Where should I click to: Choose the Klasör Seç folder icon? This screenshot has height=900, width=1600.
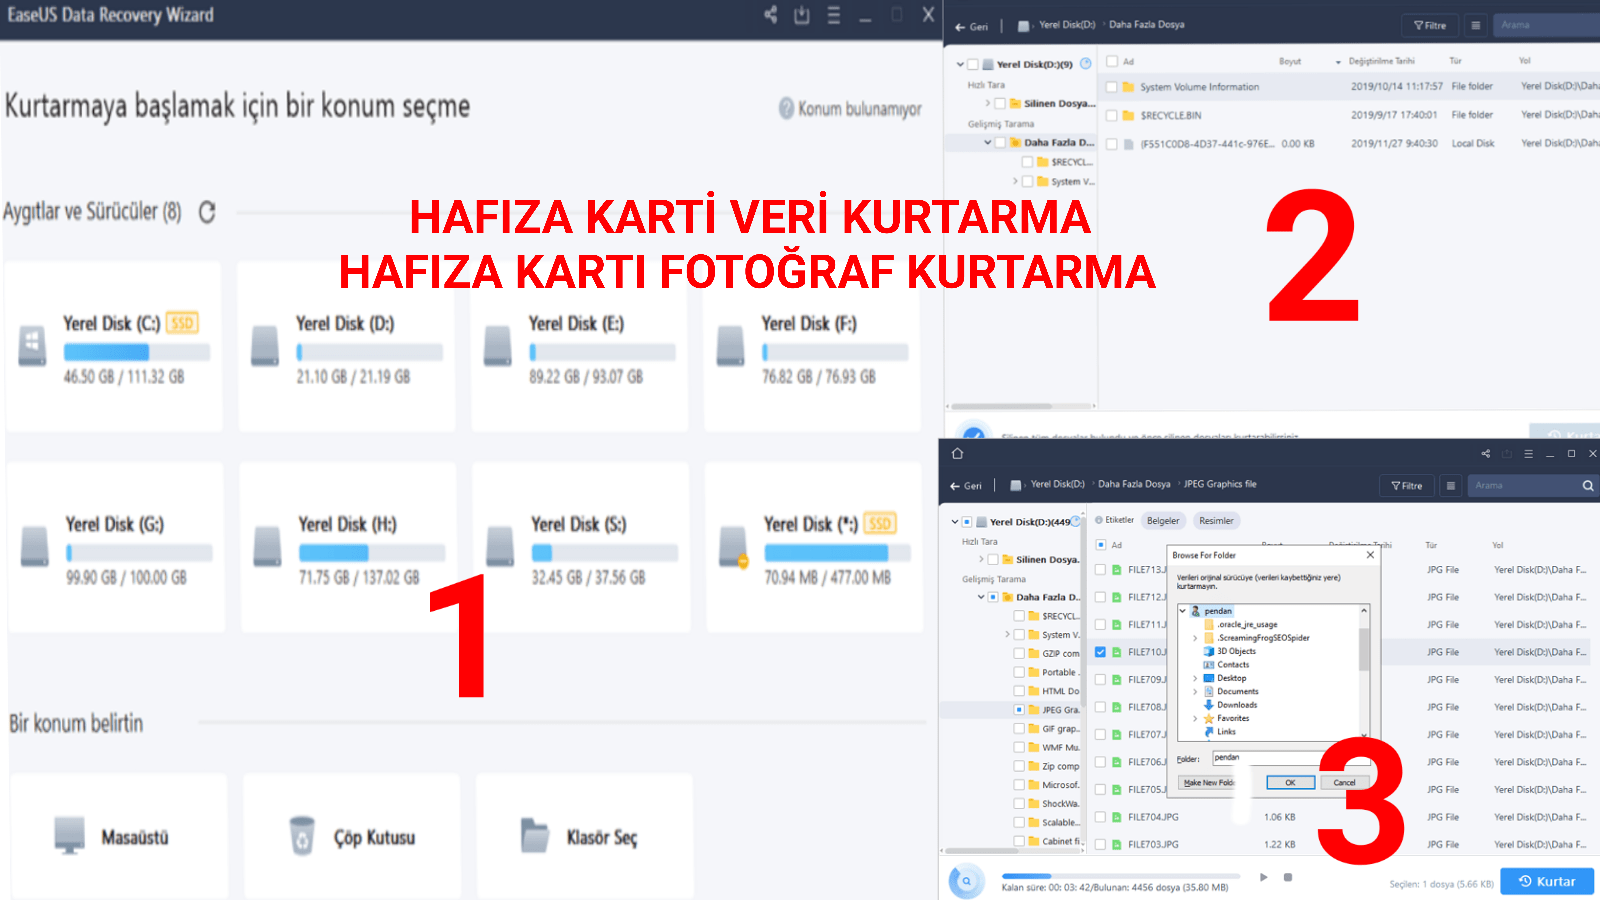[x=535, y=836]
